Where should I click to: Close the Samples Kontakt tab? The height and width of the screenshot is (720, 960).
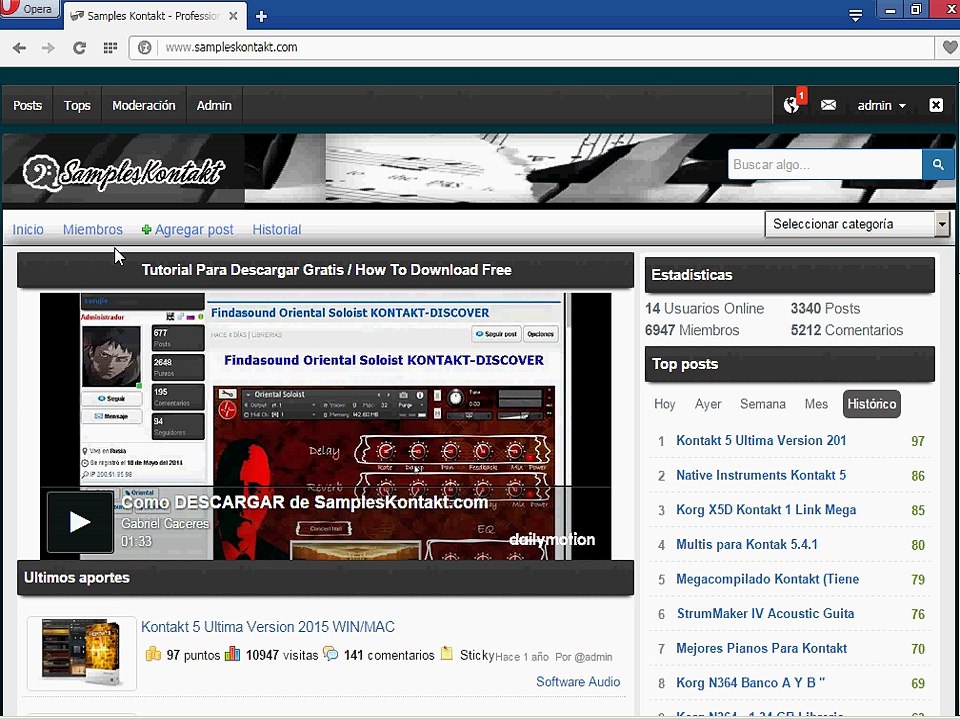coord(233,16)
